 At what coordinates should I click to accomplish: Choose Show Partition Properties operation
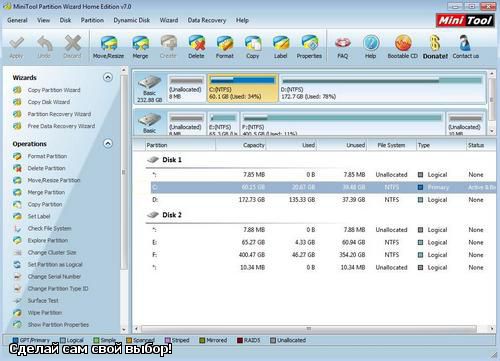point(58,324)
